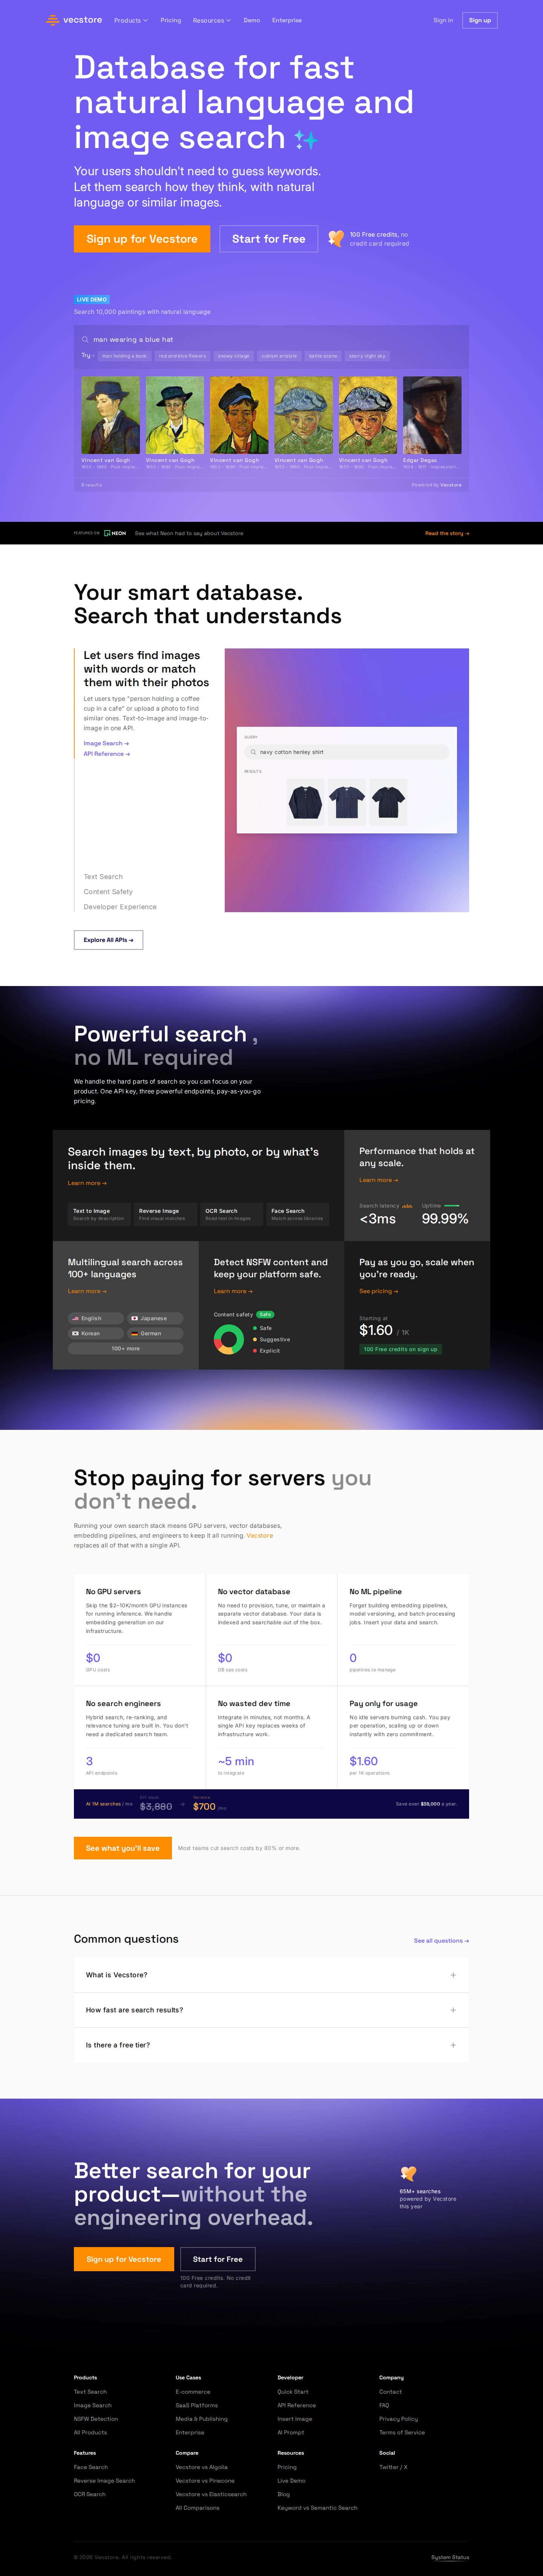Open the Pricing nav item
The width and height of the screenshot is (543, 2576).
click(171, 20)
